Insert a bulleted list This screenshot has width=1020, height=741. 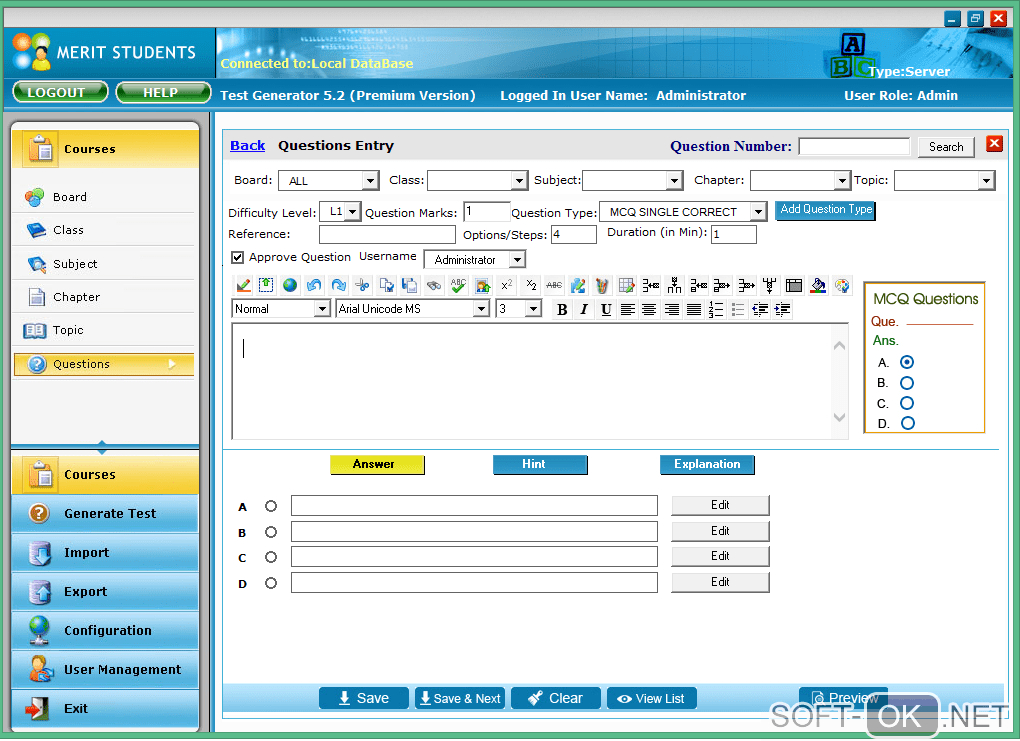coord(738,310)
